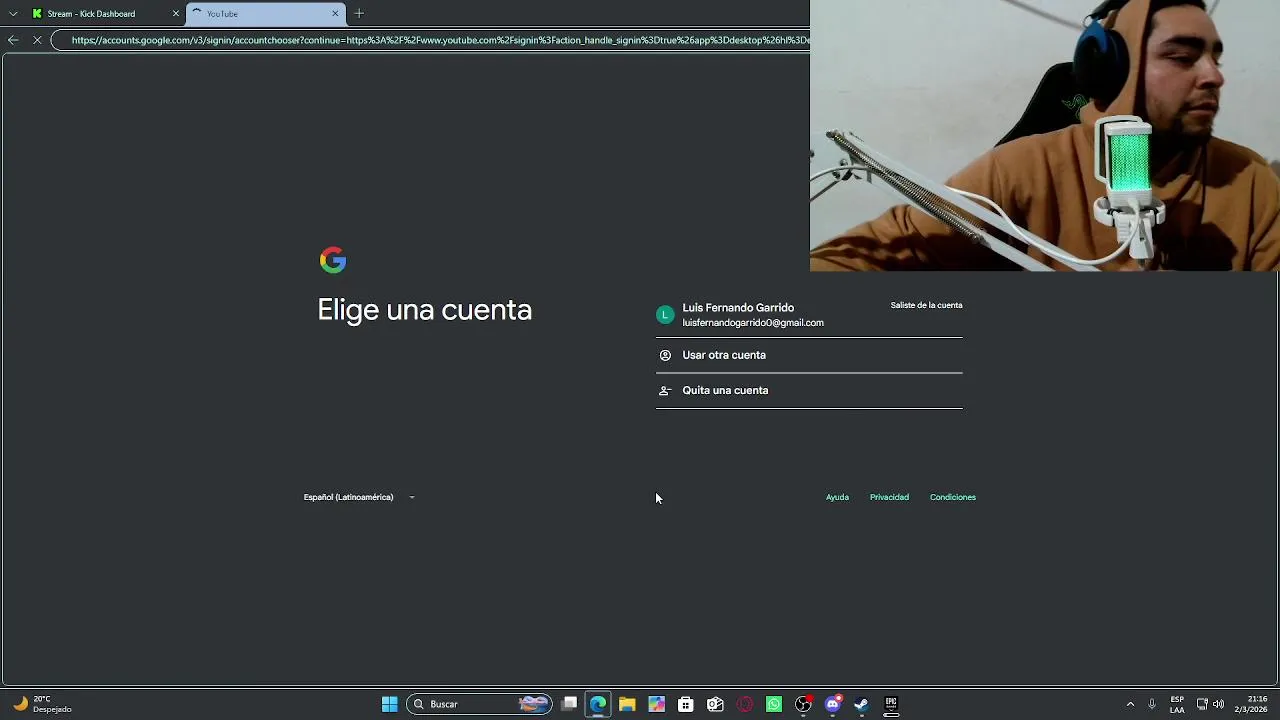Open the Español (Latinoamérica) language dropdown

(x=359, y=497)
